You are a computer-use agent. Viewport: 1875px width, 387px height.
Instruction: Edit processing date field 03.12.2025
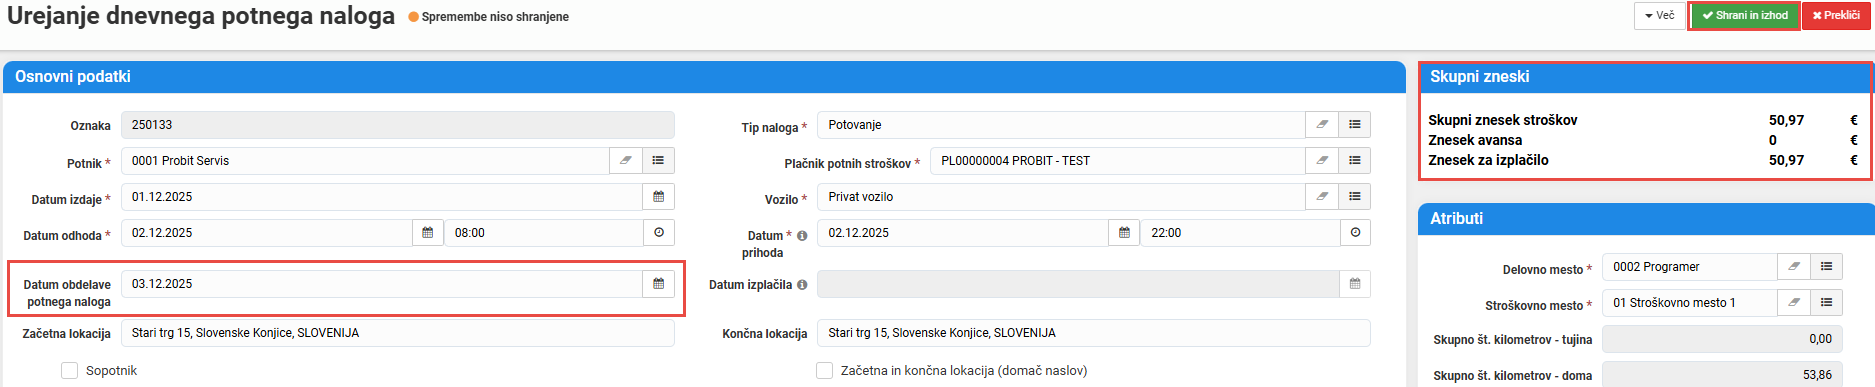(382, 283)
